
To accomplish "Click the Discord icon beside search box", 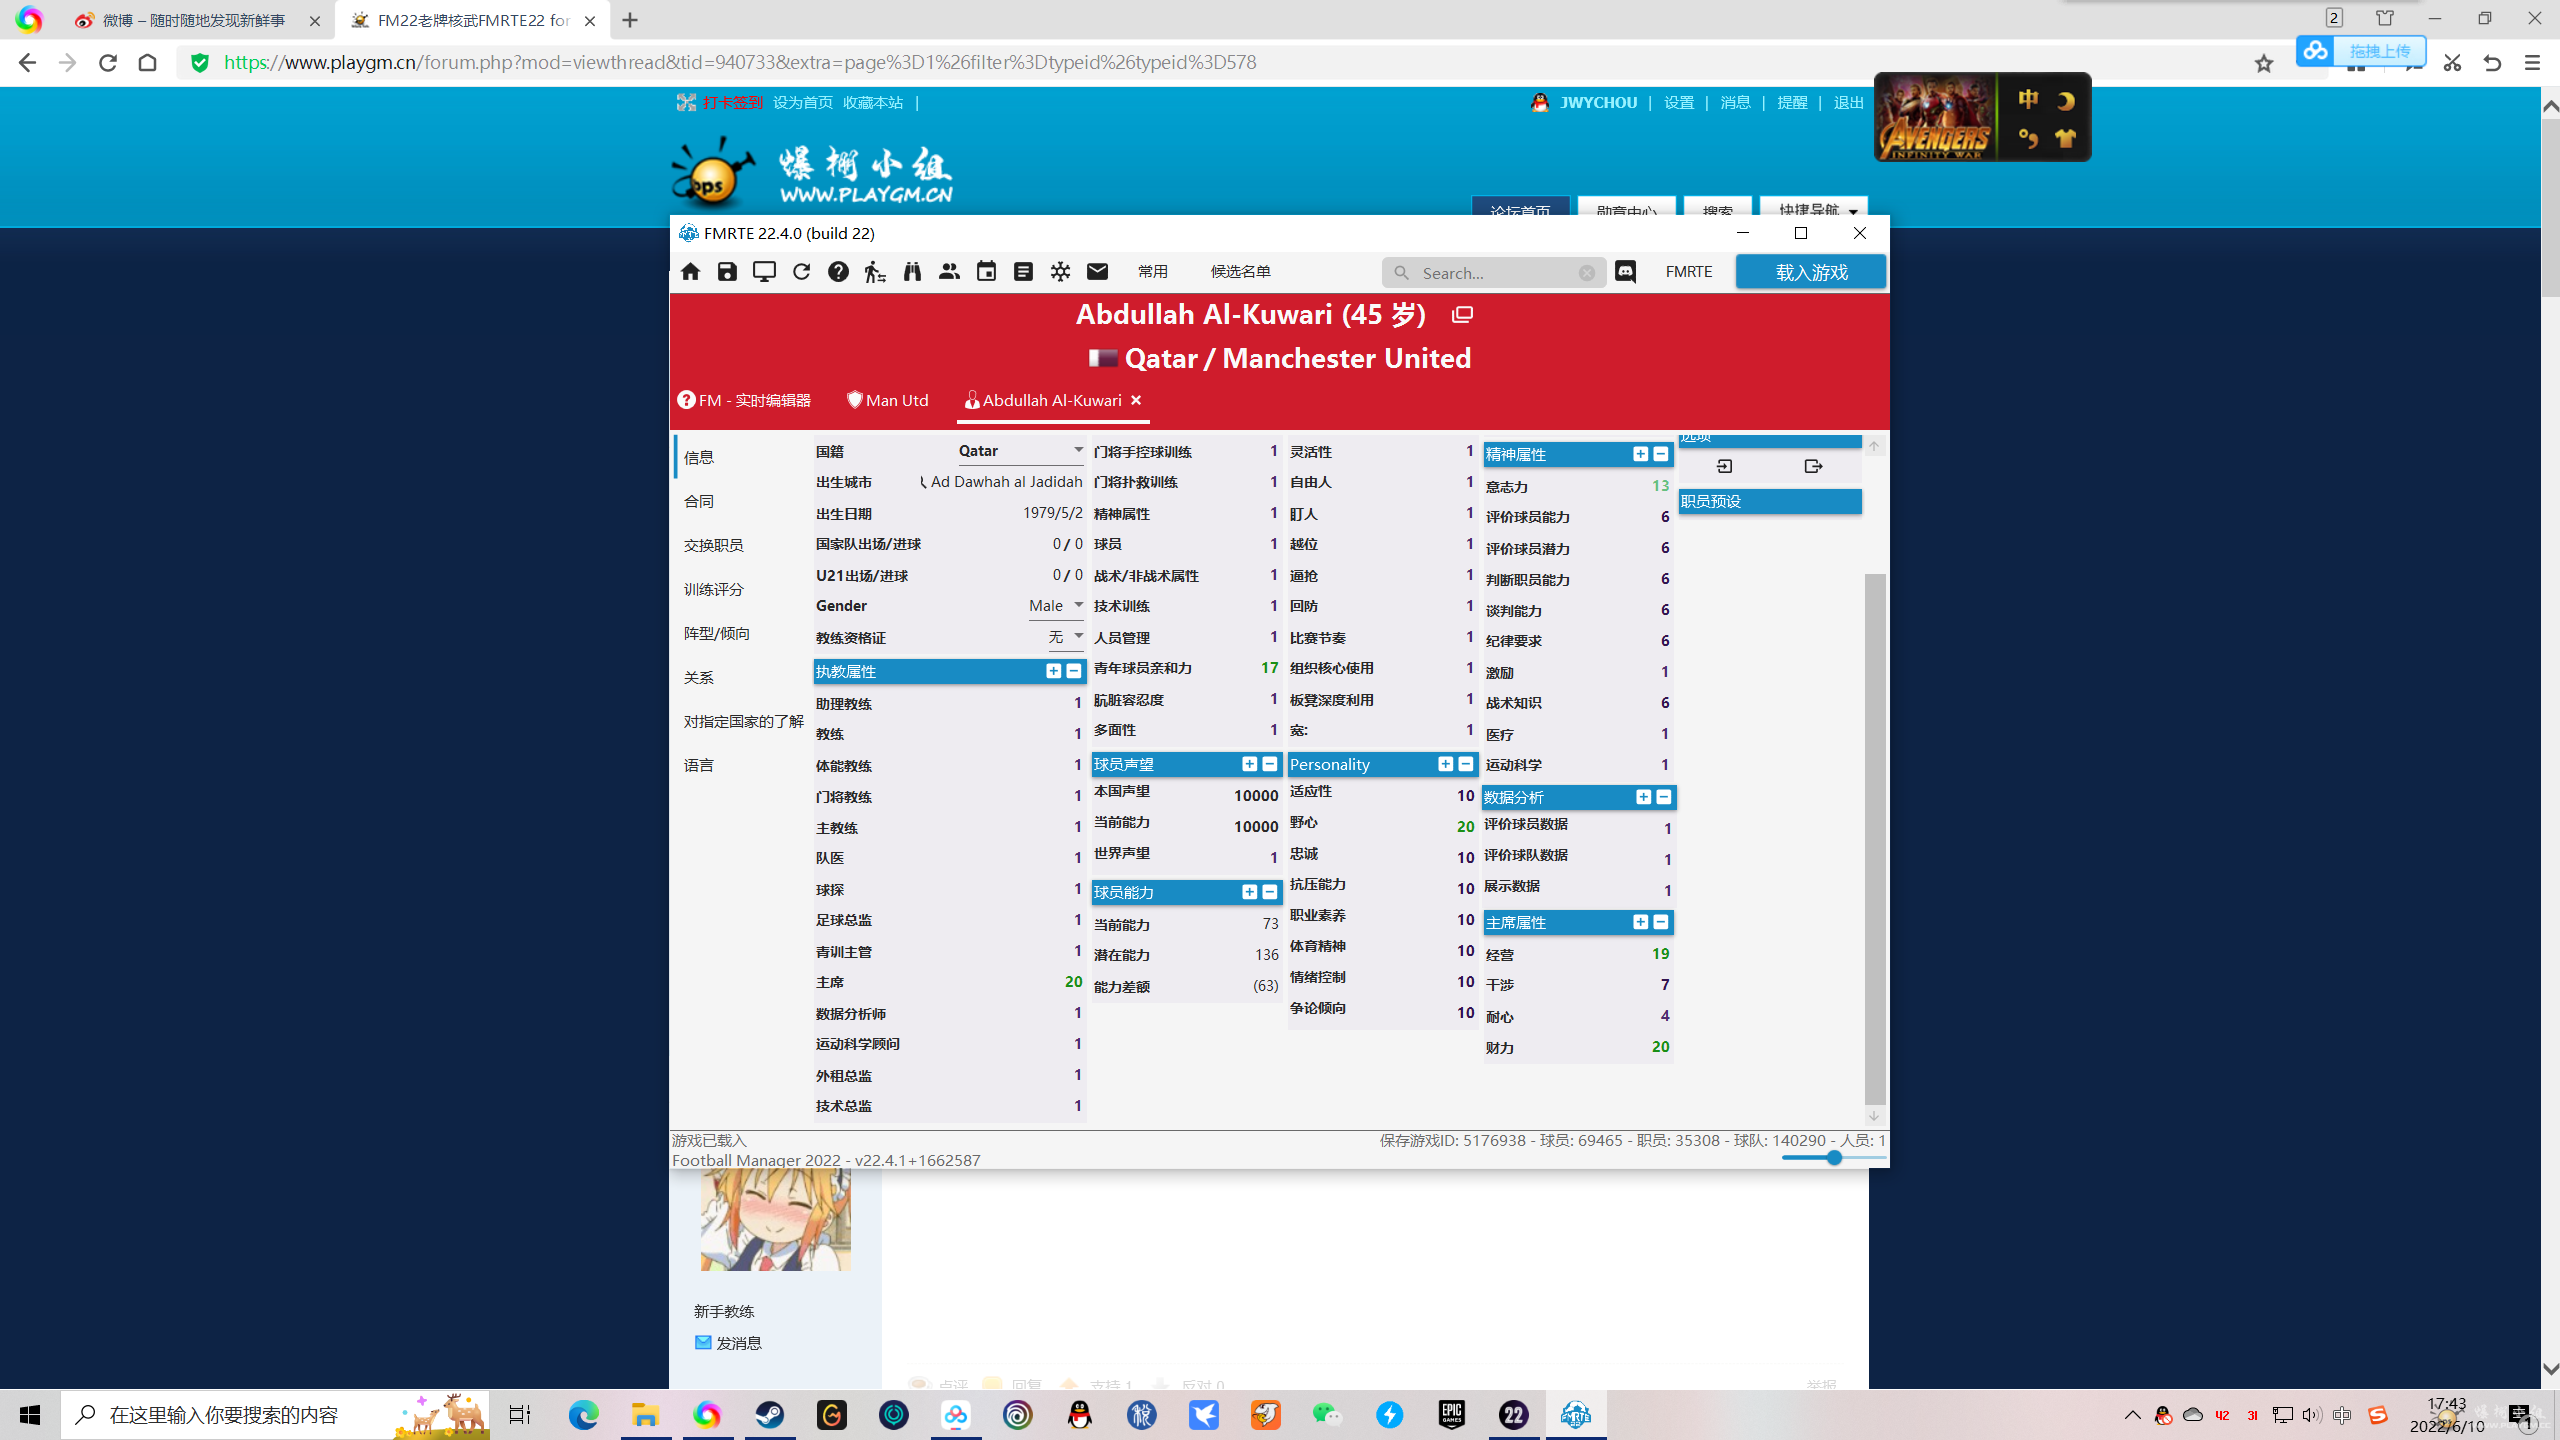I will (x=1625, y=272).
